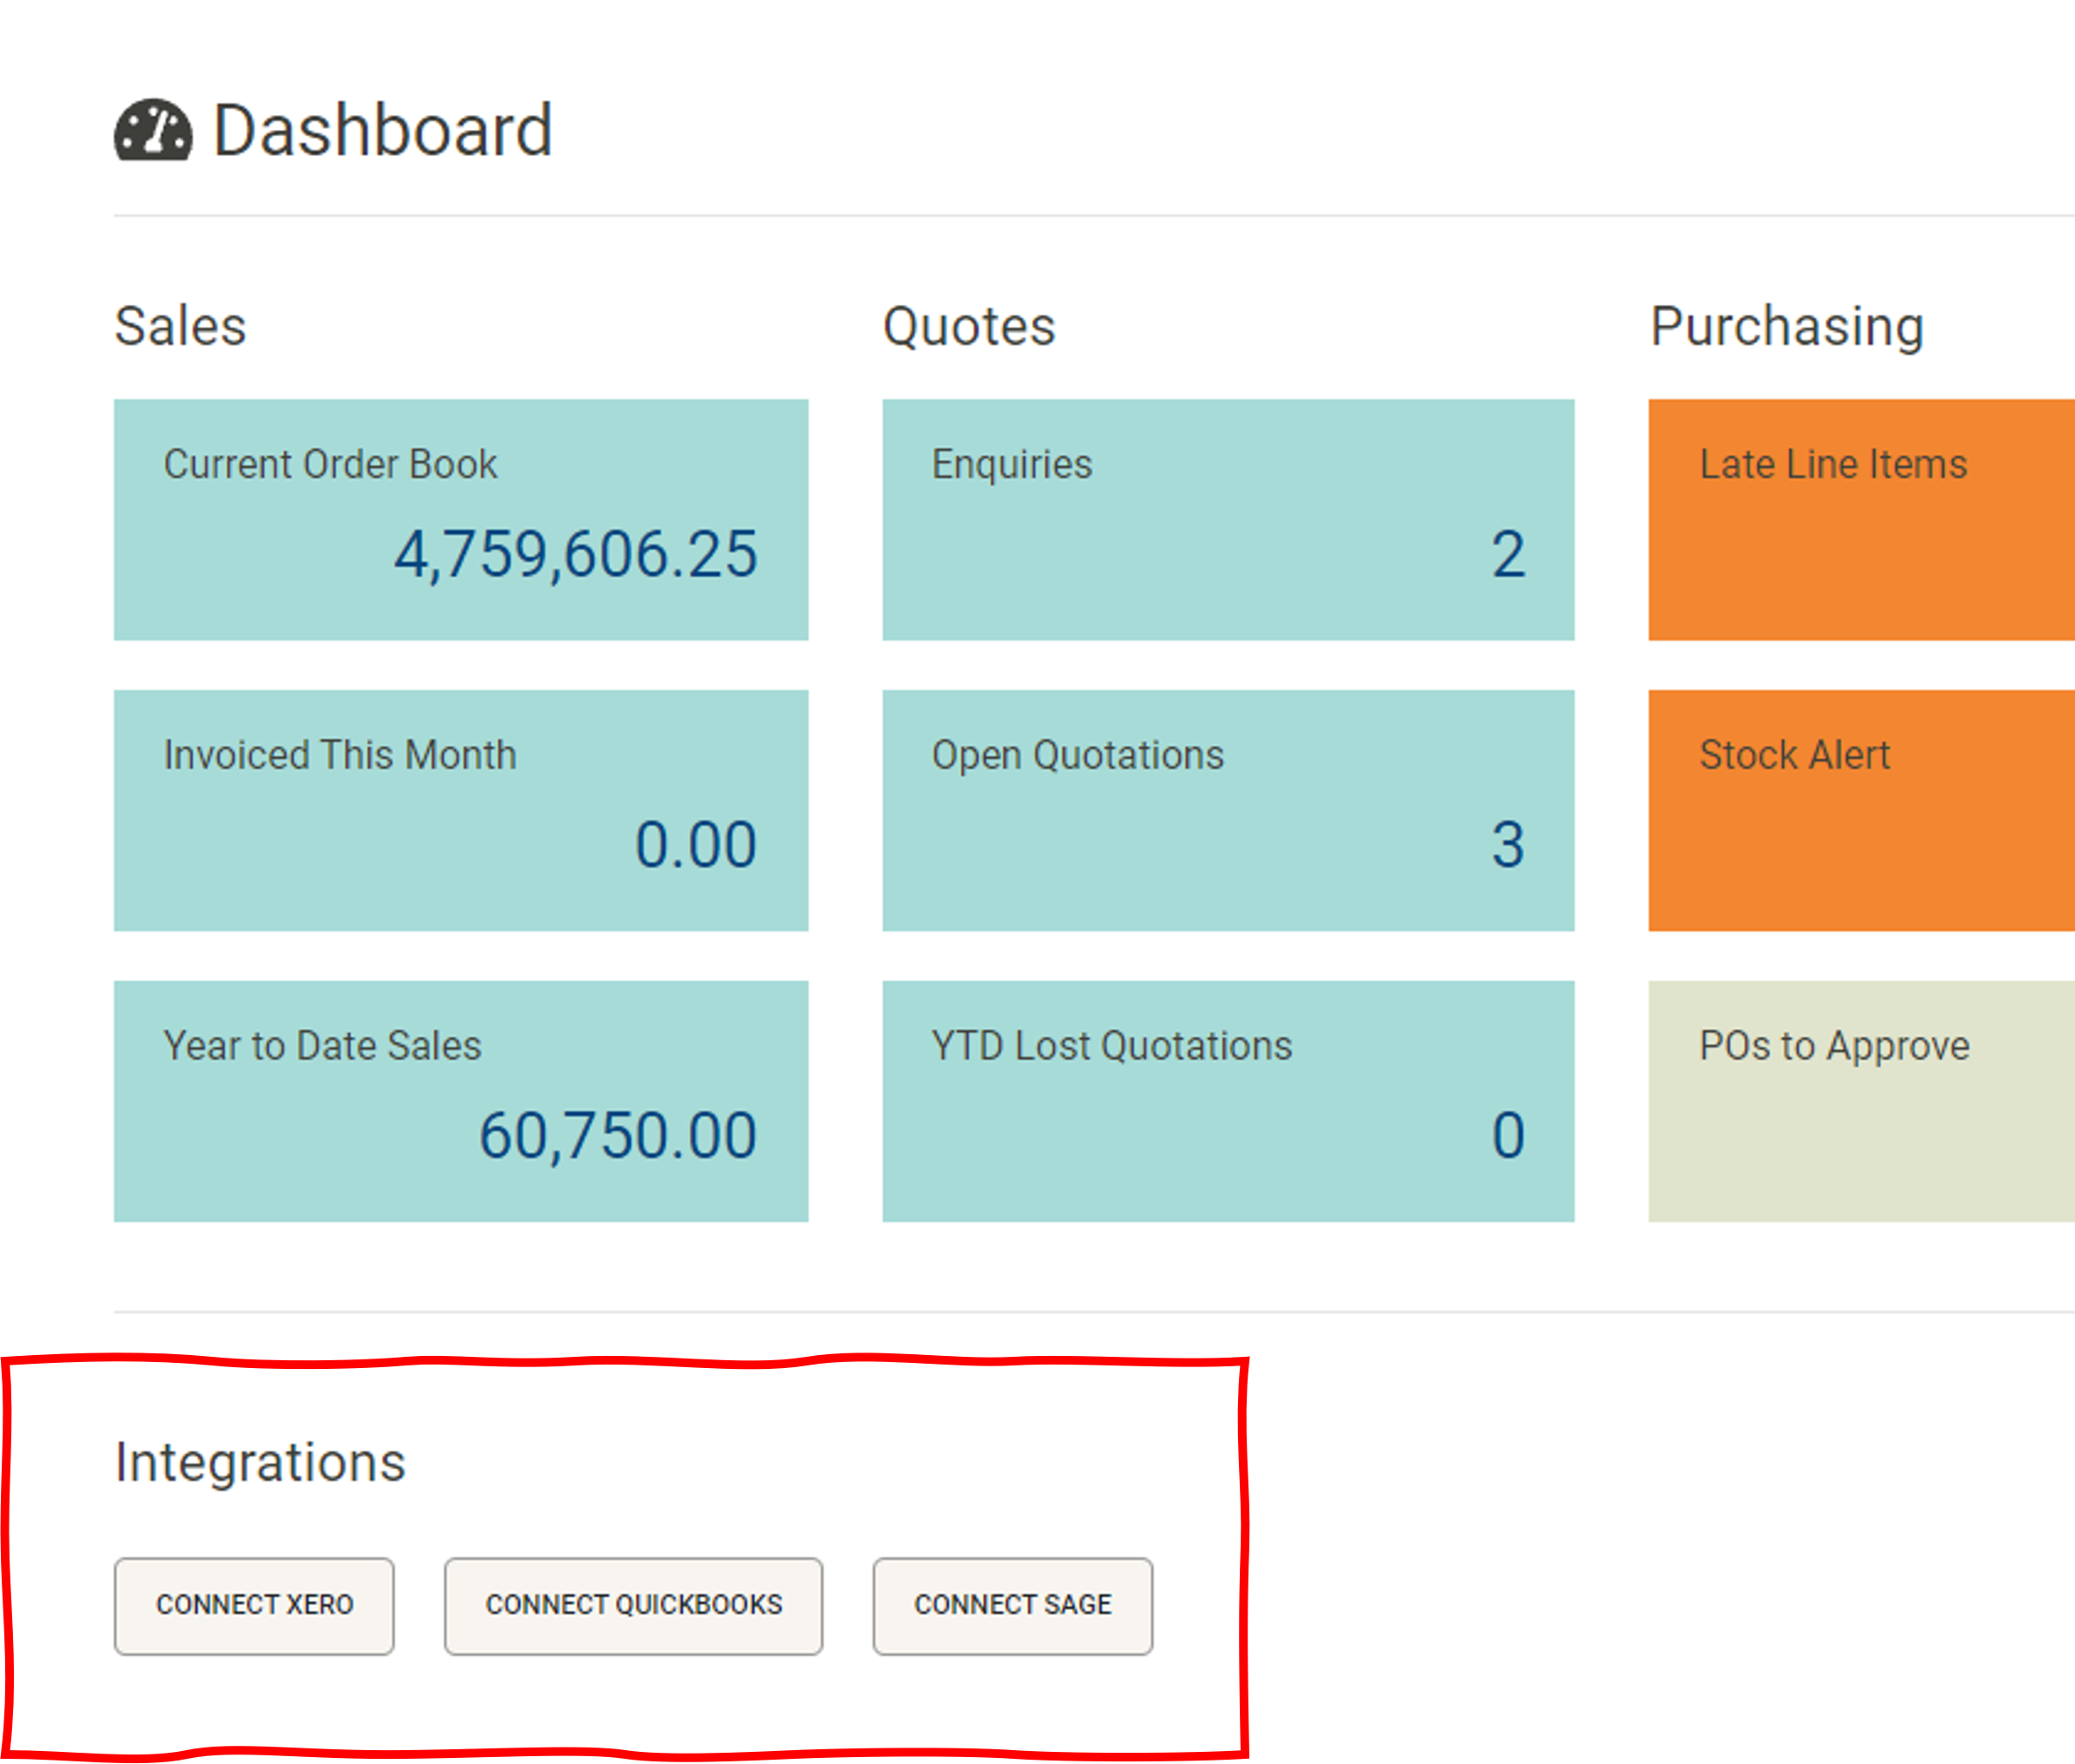Open the POs to Approve tile

tap(1860, 1100)
